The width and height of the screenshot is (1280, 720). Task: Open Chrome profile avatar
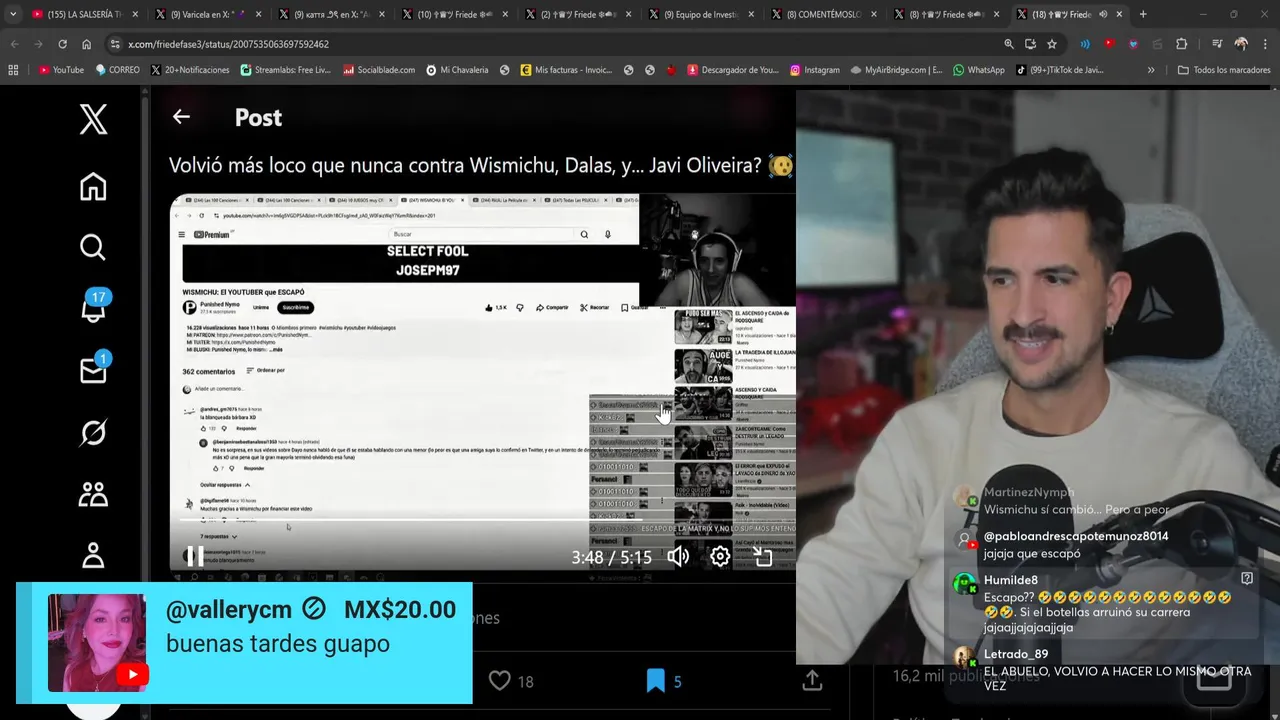1241,44
